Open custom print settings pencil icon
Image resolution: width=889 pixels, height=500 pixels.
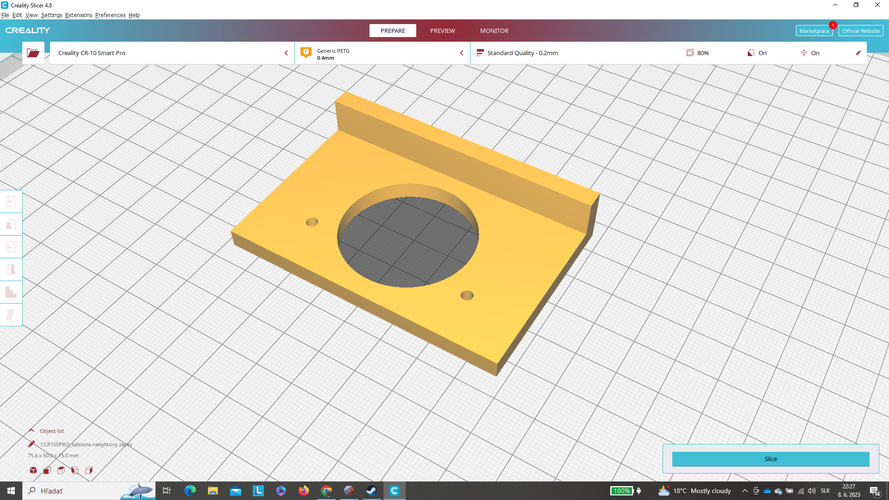tap(858, 53)
